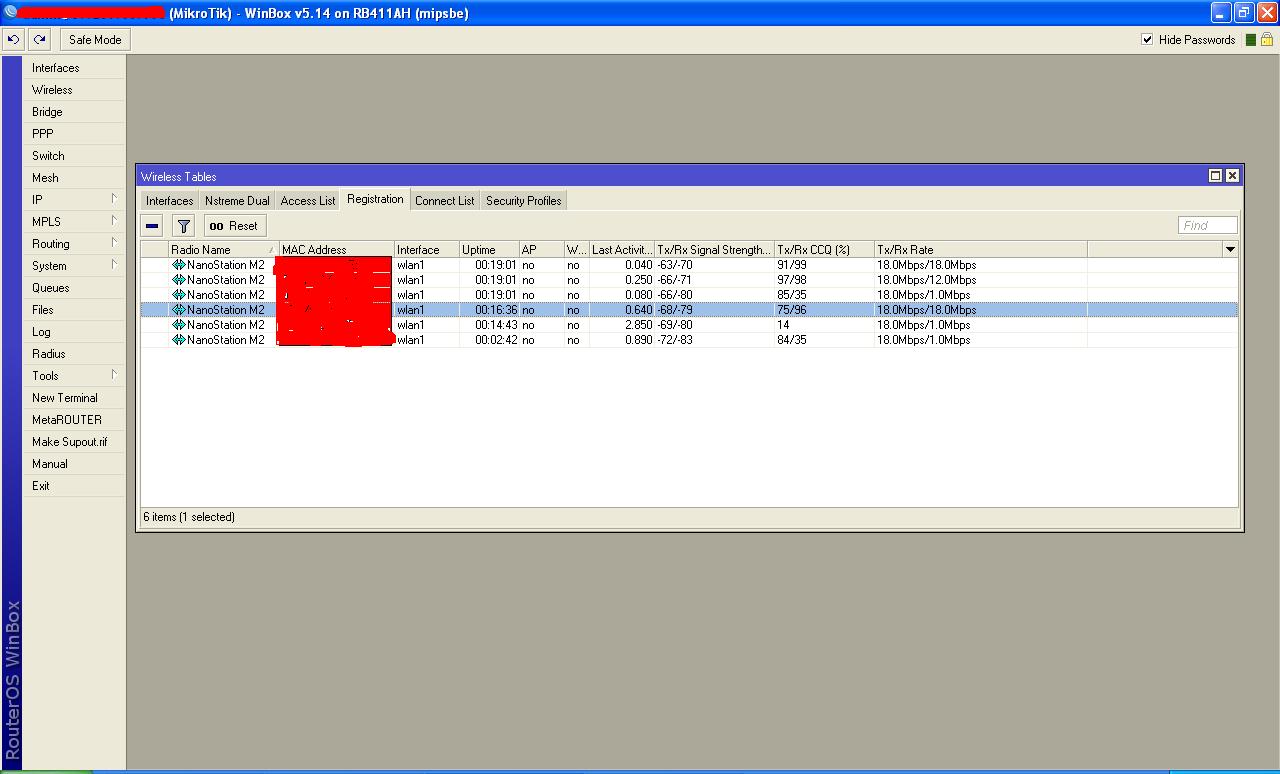Click the Reset counters button
The height and width of the screenshot is (774, 1280).
tap(234, 226)
